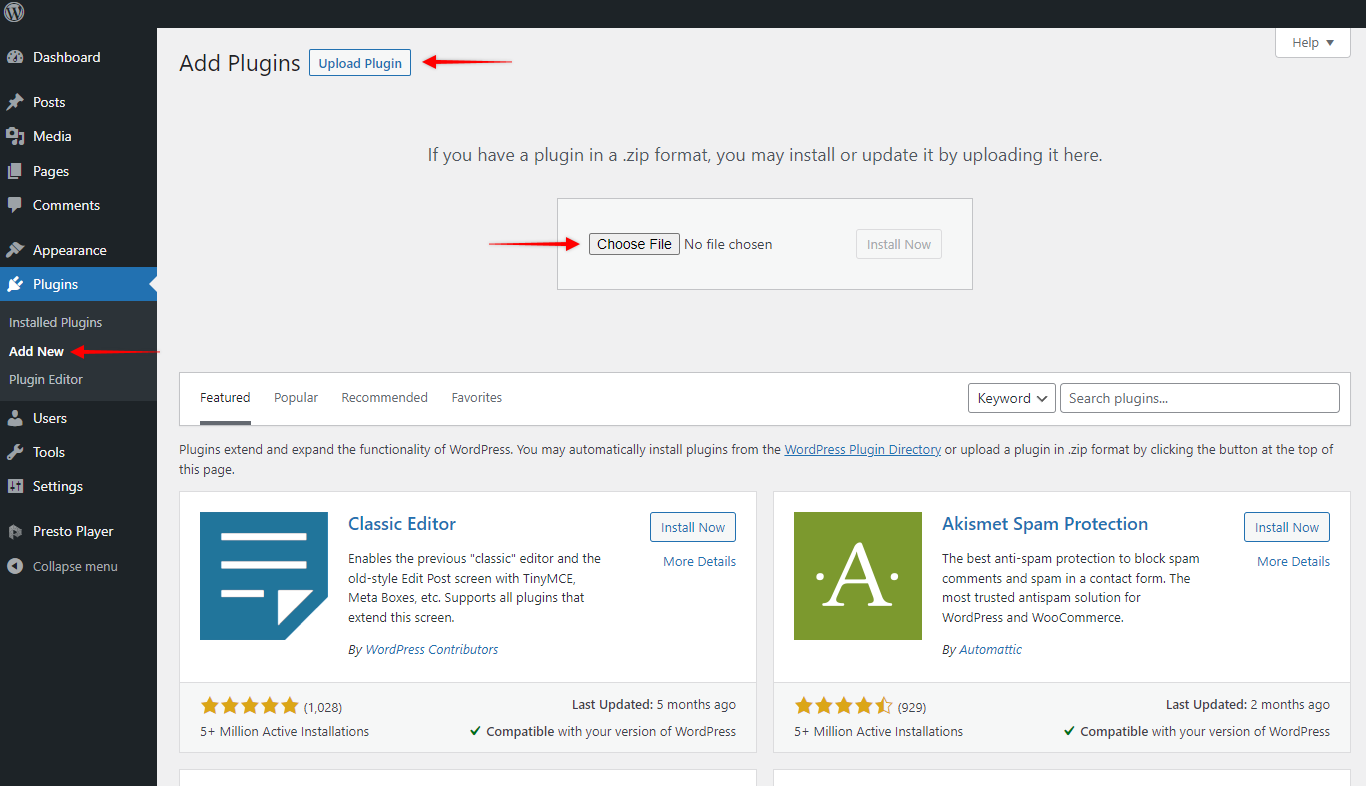Click 'Last Updated: 2 months ago' text
This screenshot has width=1366, height=786.
[1248, 705]
